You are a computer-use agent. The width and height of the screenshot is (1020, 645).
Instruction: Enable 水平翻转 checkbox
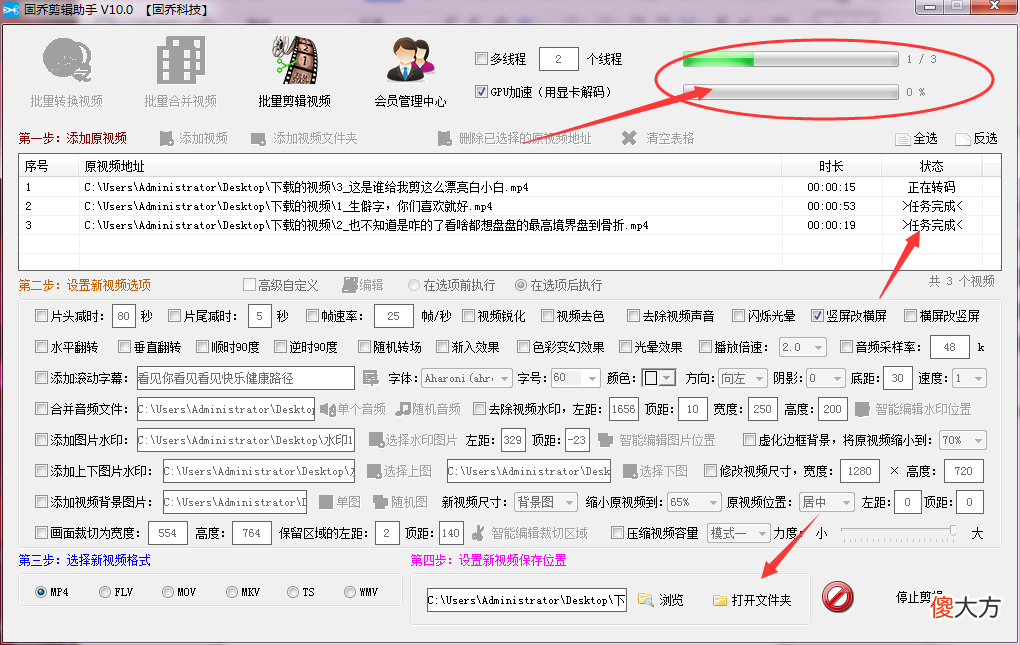tap(42, 347)
